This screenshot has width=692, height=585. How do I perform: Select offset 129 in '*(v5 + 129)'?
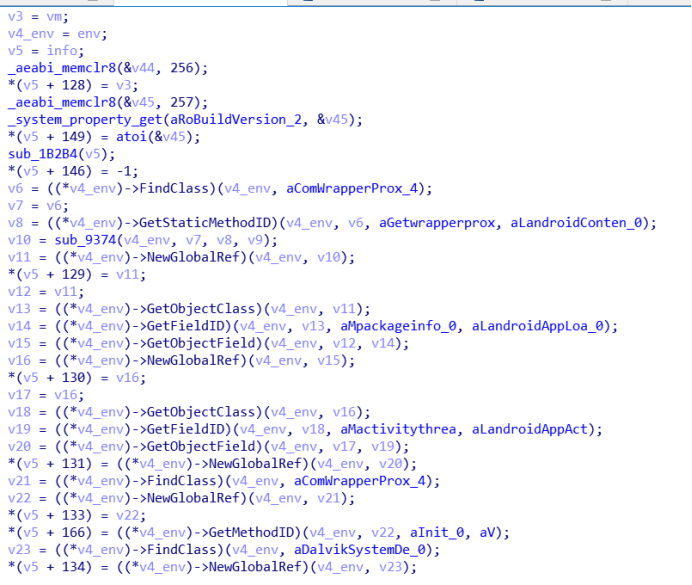pos(73,274)
